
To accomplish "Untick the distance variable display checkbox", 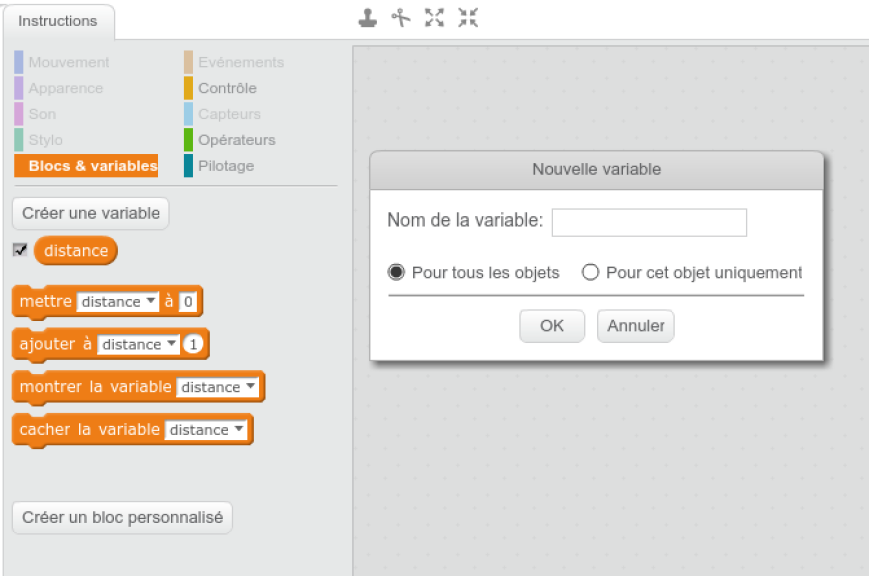I will (x=20, y=250).
